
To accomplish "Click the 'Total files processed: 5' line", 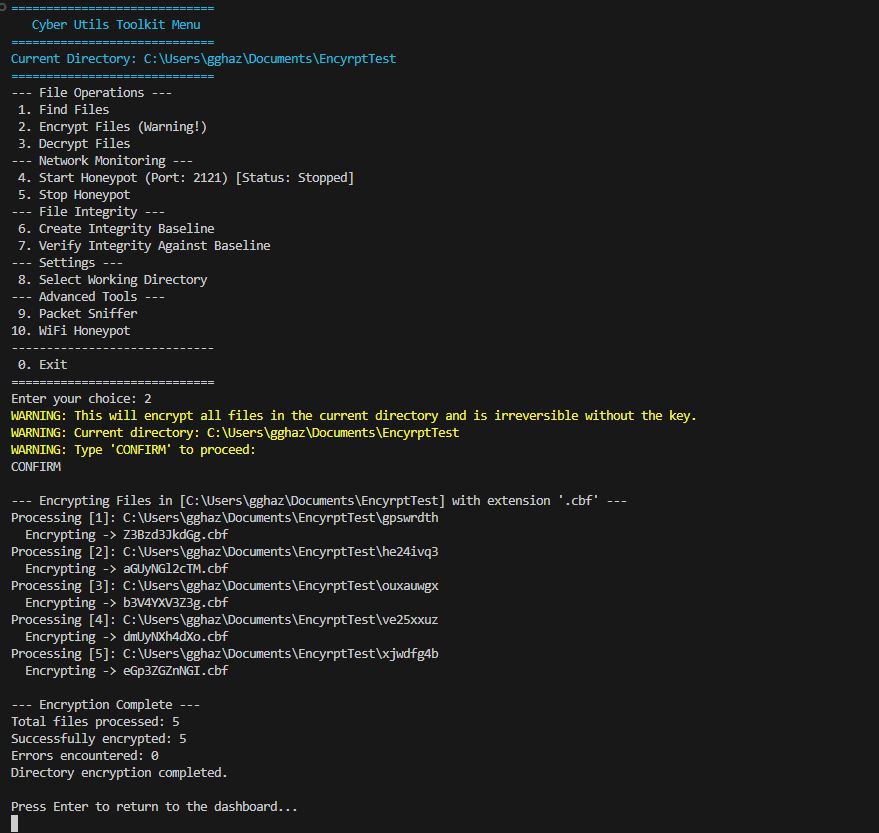I will tap(95, 722).
